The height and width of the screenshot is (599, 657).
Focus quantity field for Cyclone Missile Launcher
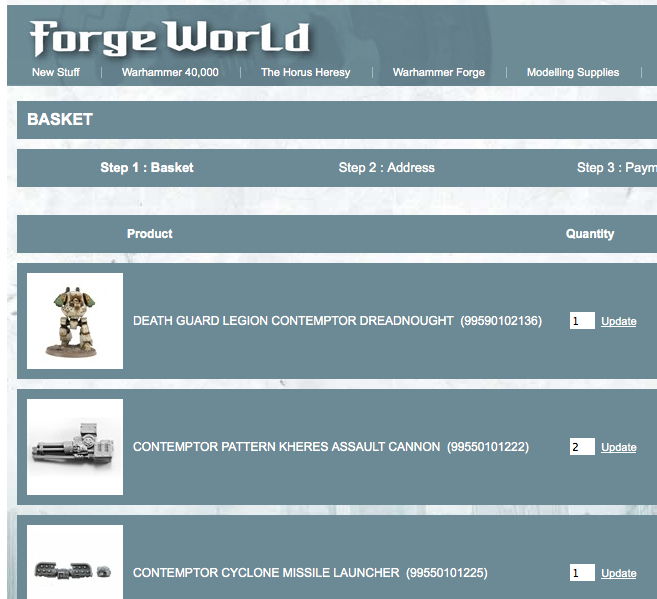tap(582, 573)
